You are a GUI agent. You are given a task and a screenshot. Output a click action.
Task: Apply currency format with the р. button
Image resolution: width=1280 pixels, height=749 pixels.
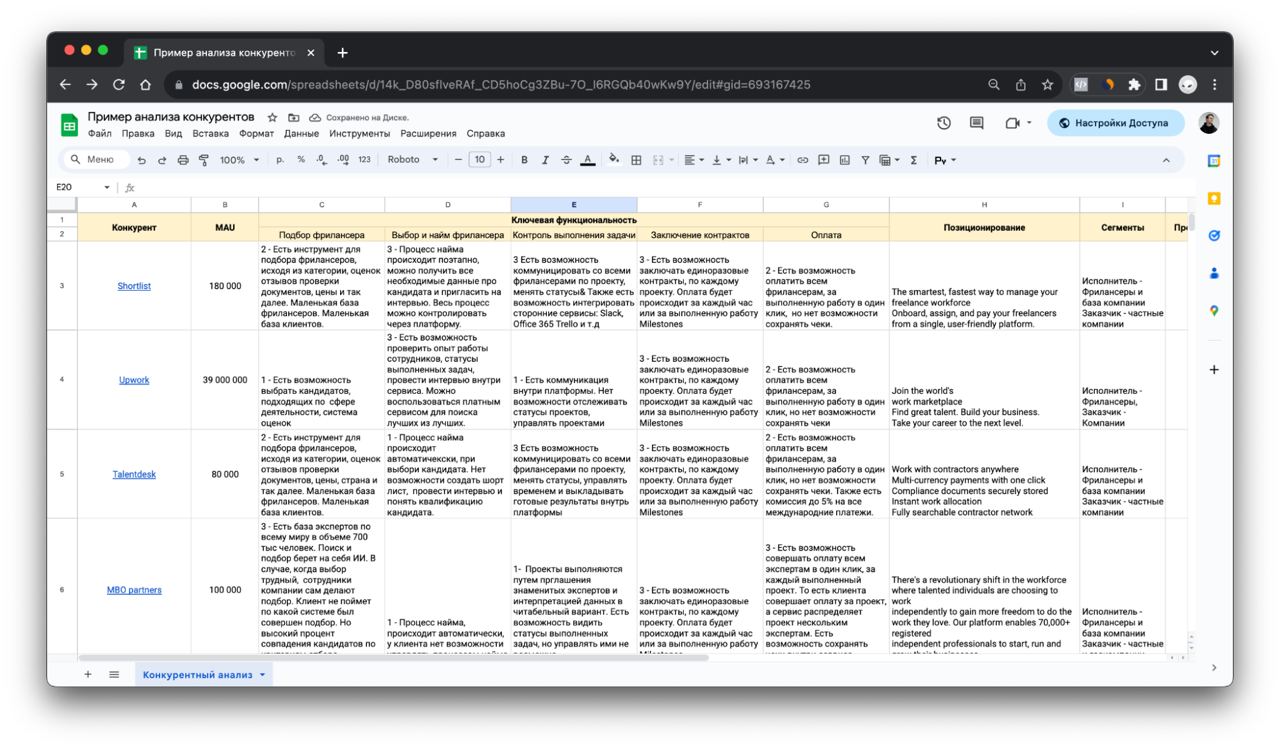pos(280,160)
